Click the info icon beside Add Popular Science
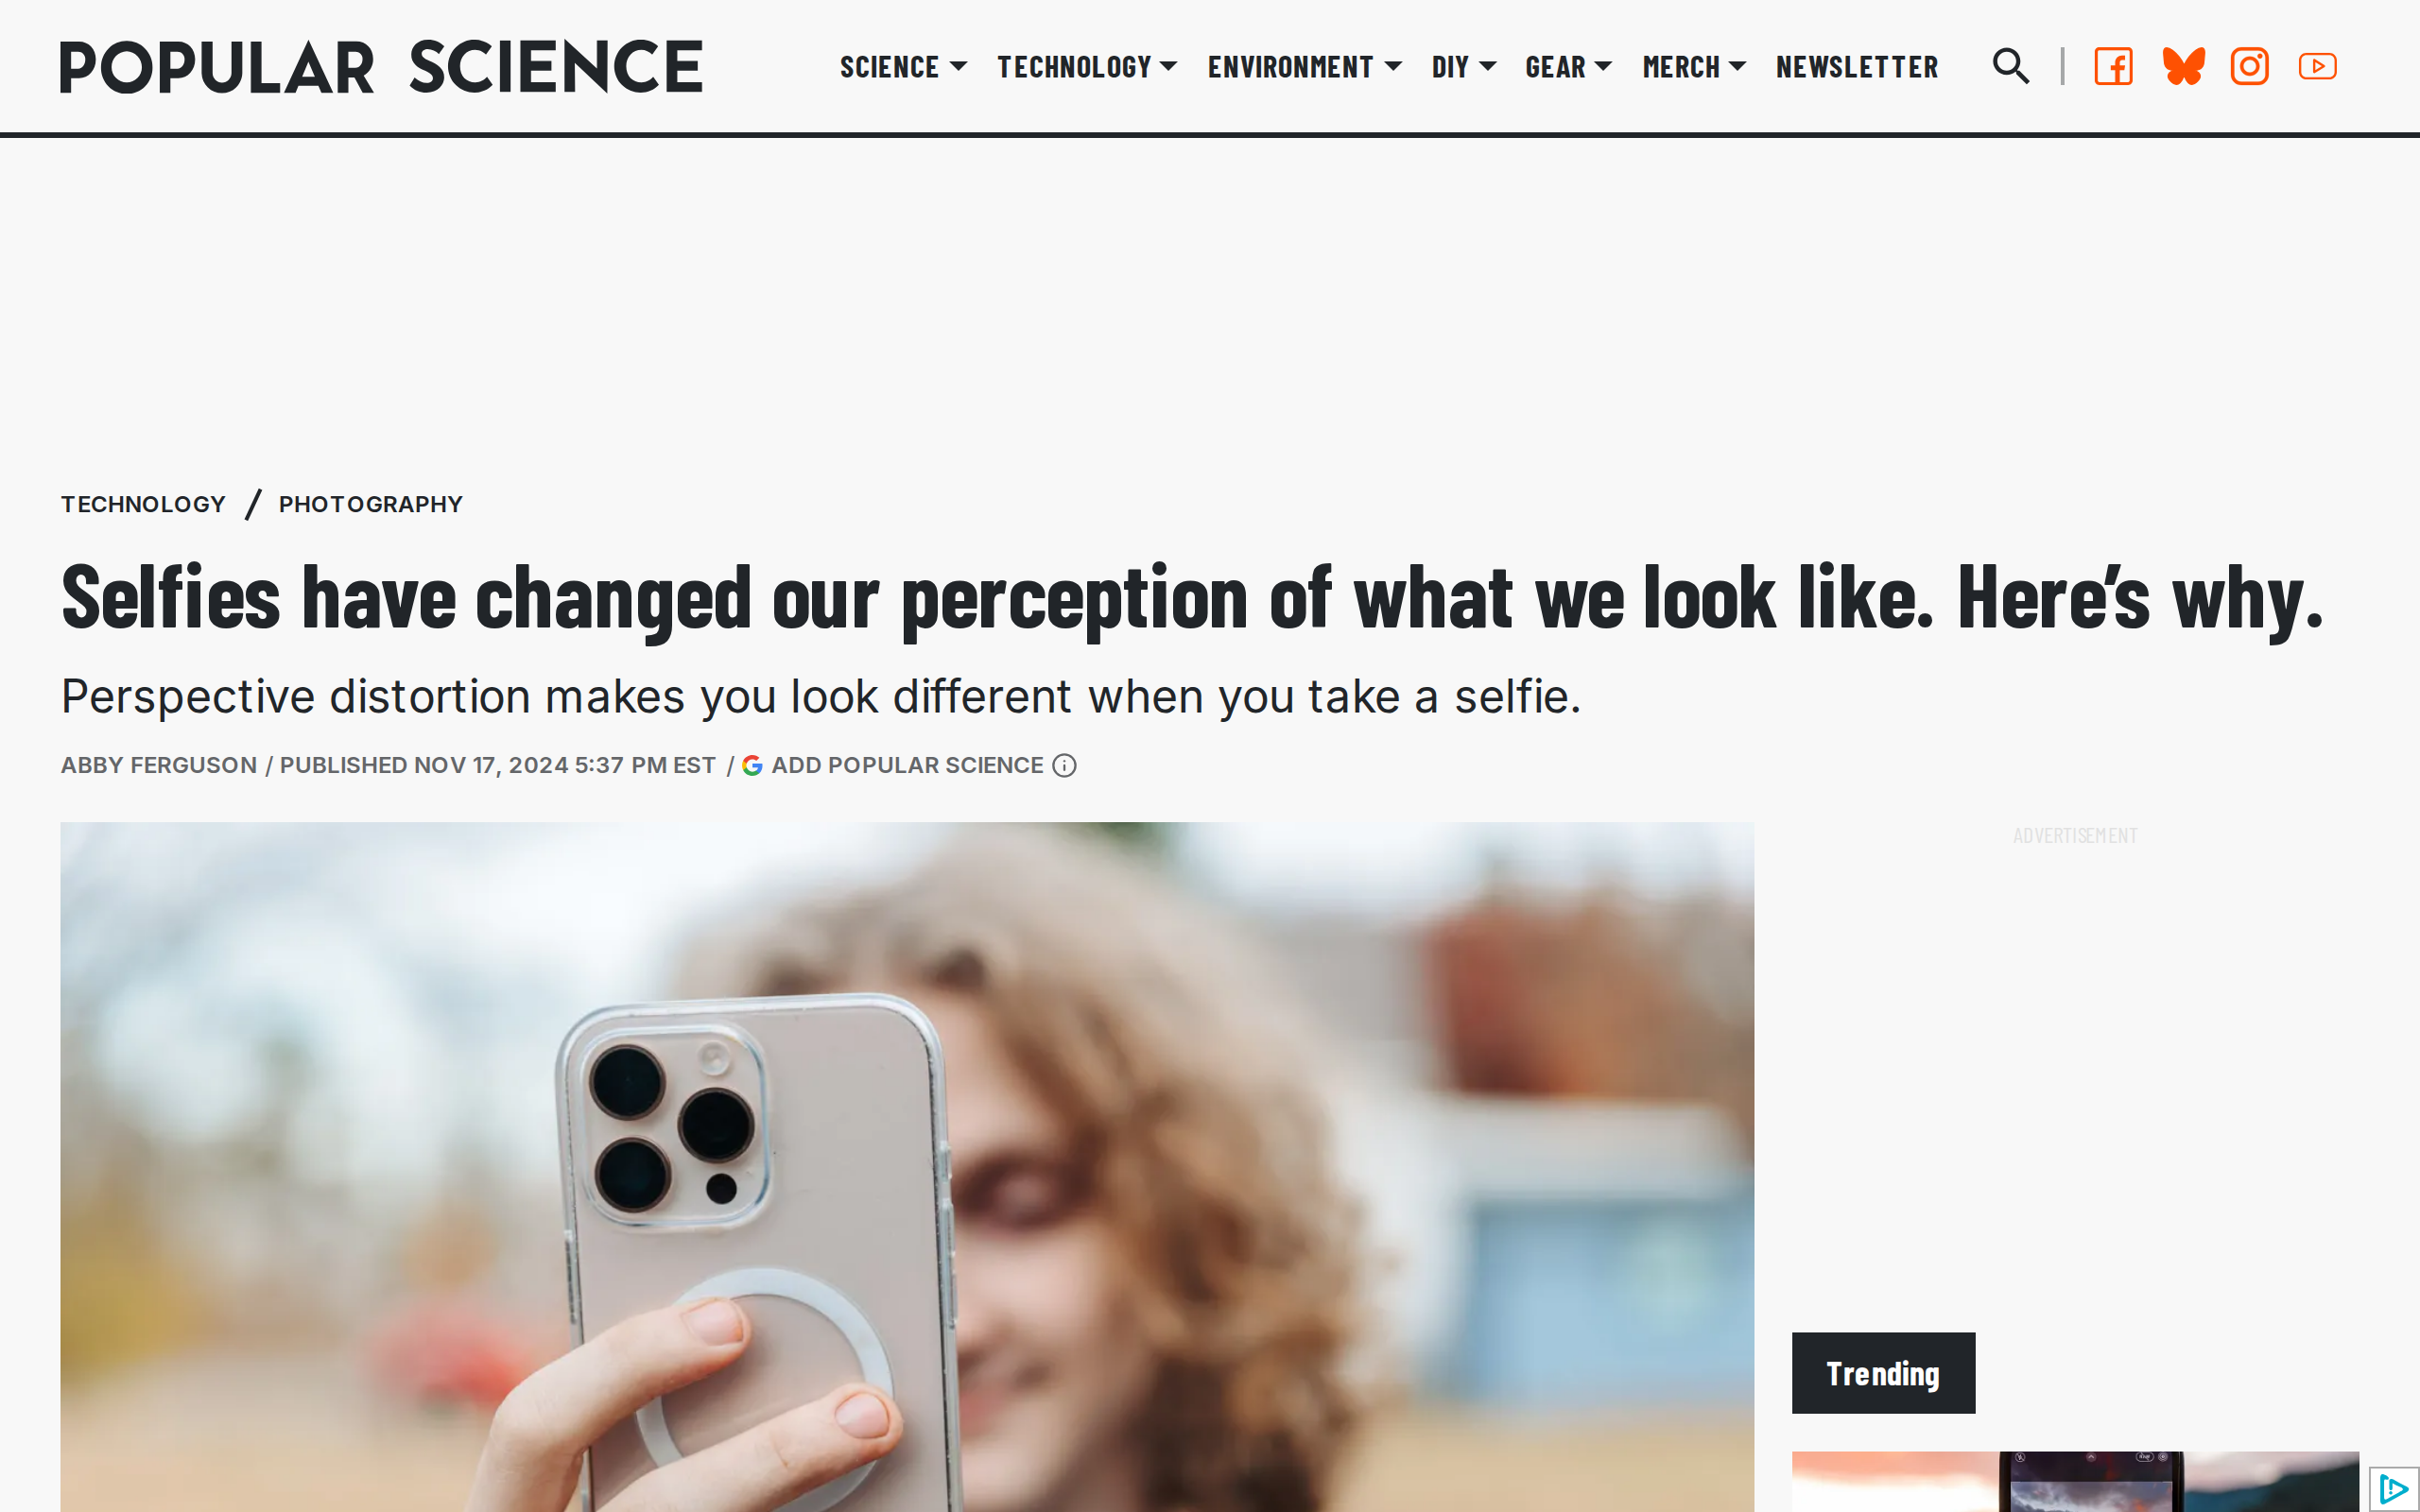 point(1064,765)
